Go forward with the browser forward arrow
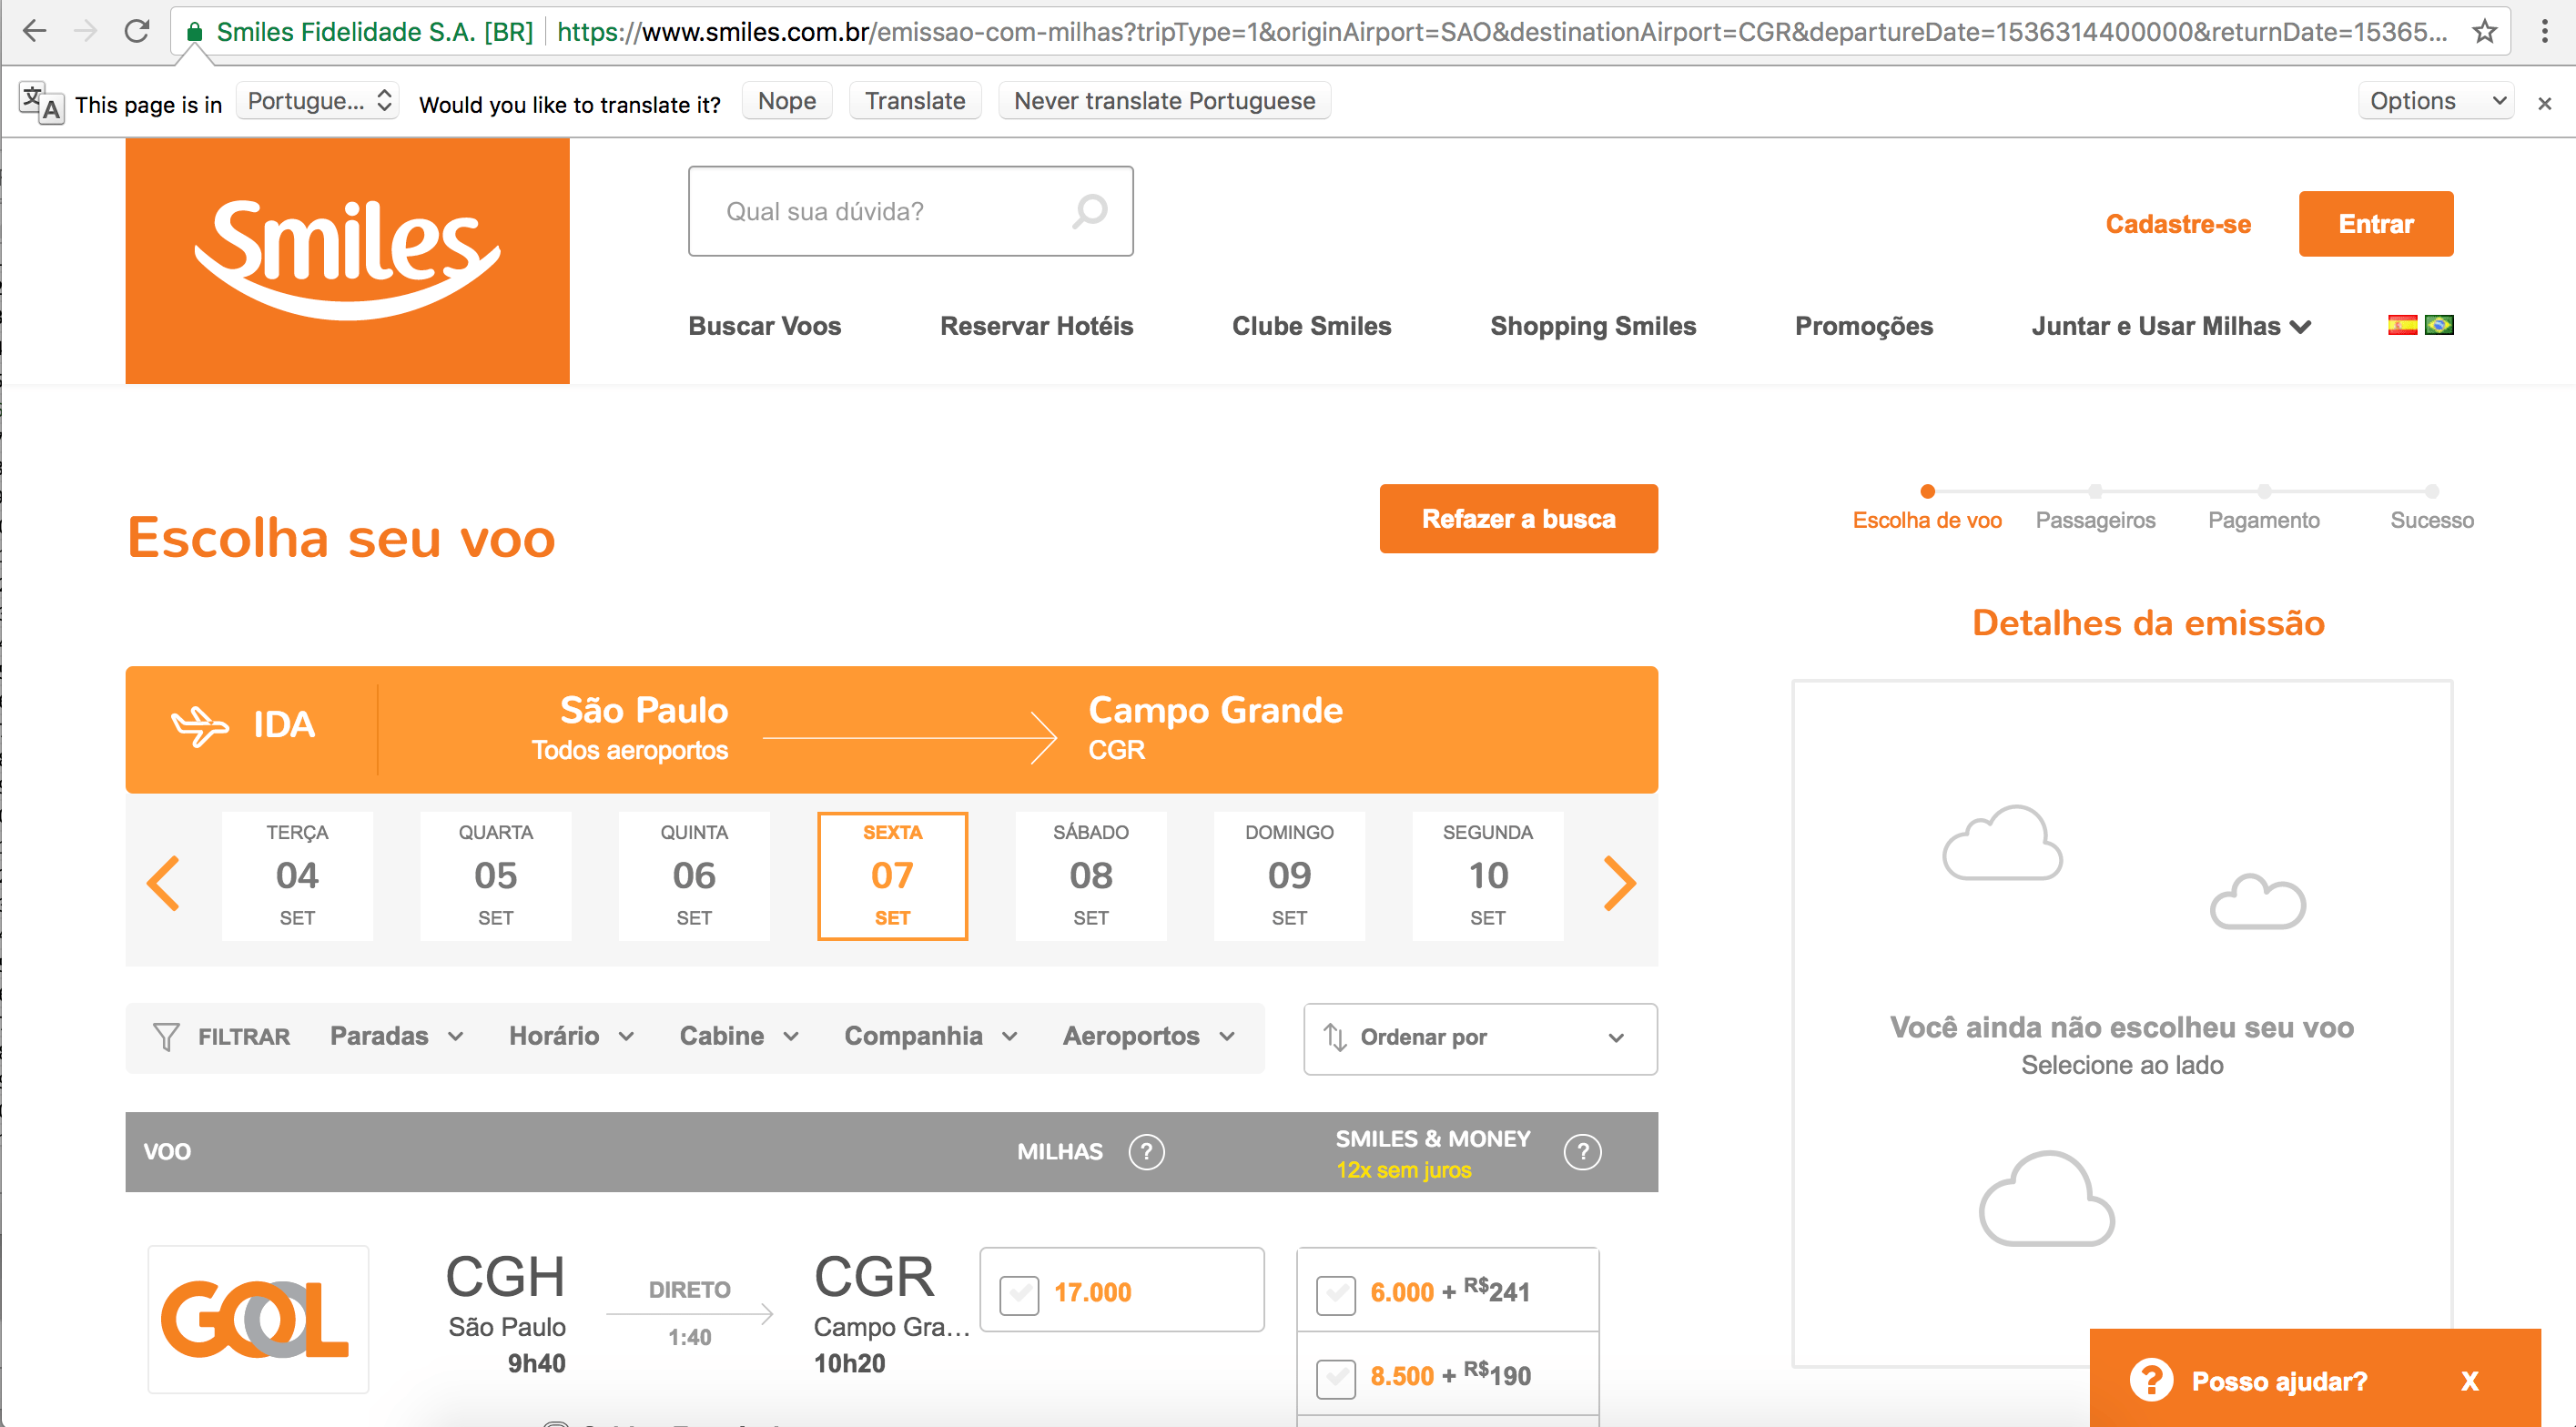Image resolution: width=2576 pixels, height=1427 pixels. pyautogui.click(x=86, y=31)
